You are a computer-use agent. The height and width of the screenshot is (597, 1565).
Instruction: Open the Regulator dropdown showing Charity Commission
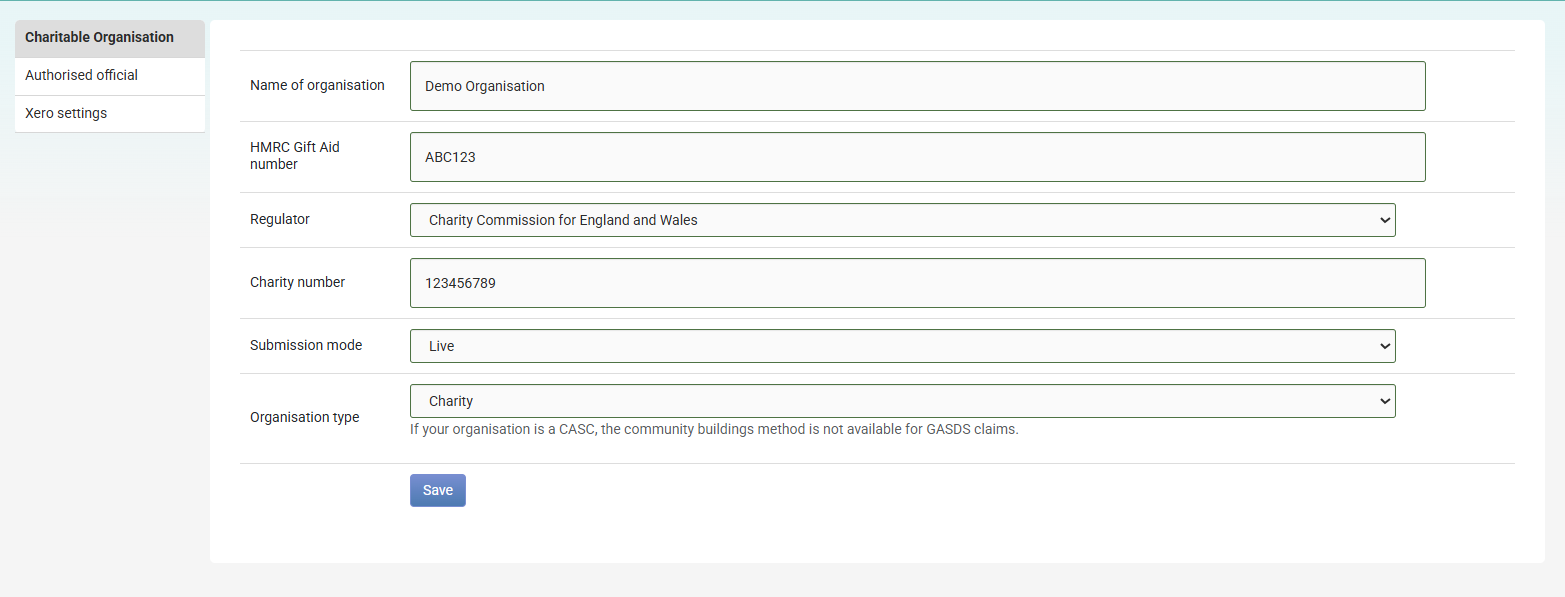click(x=902, y=220)
